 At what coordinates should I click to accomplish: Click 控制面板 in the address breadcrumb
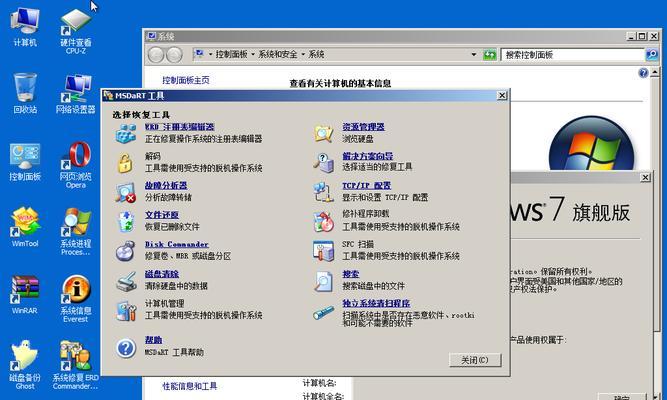[231, 54]
